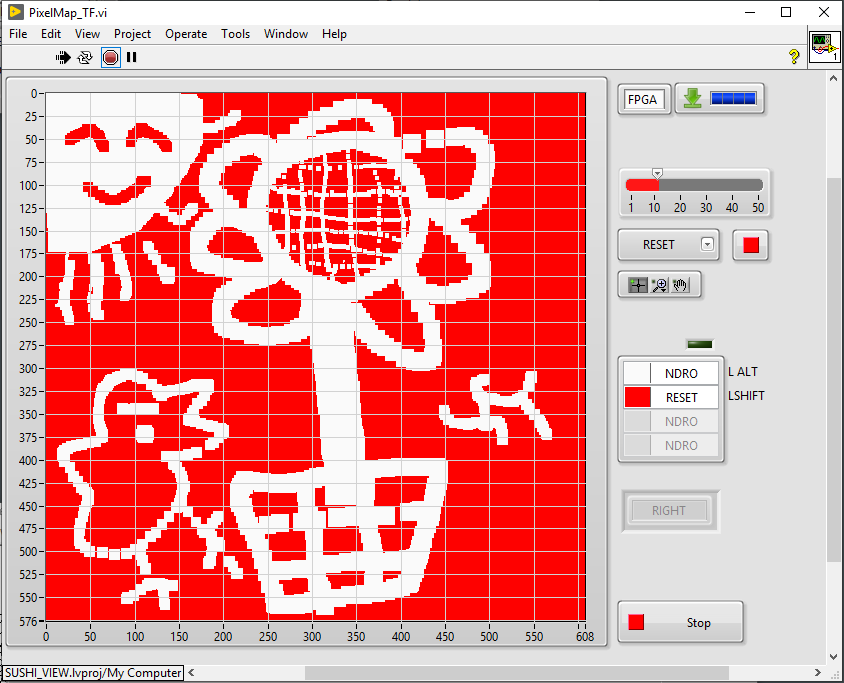The height and width of the screenshot is (683, 844).
Task: Click the green FPGA download arrow
Action: click(x=692, y=98)
